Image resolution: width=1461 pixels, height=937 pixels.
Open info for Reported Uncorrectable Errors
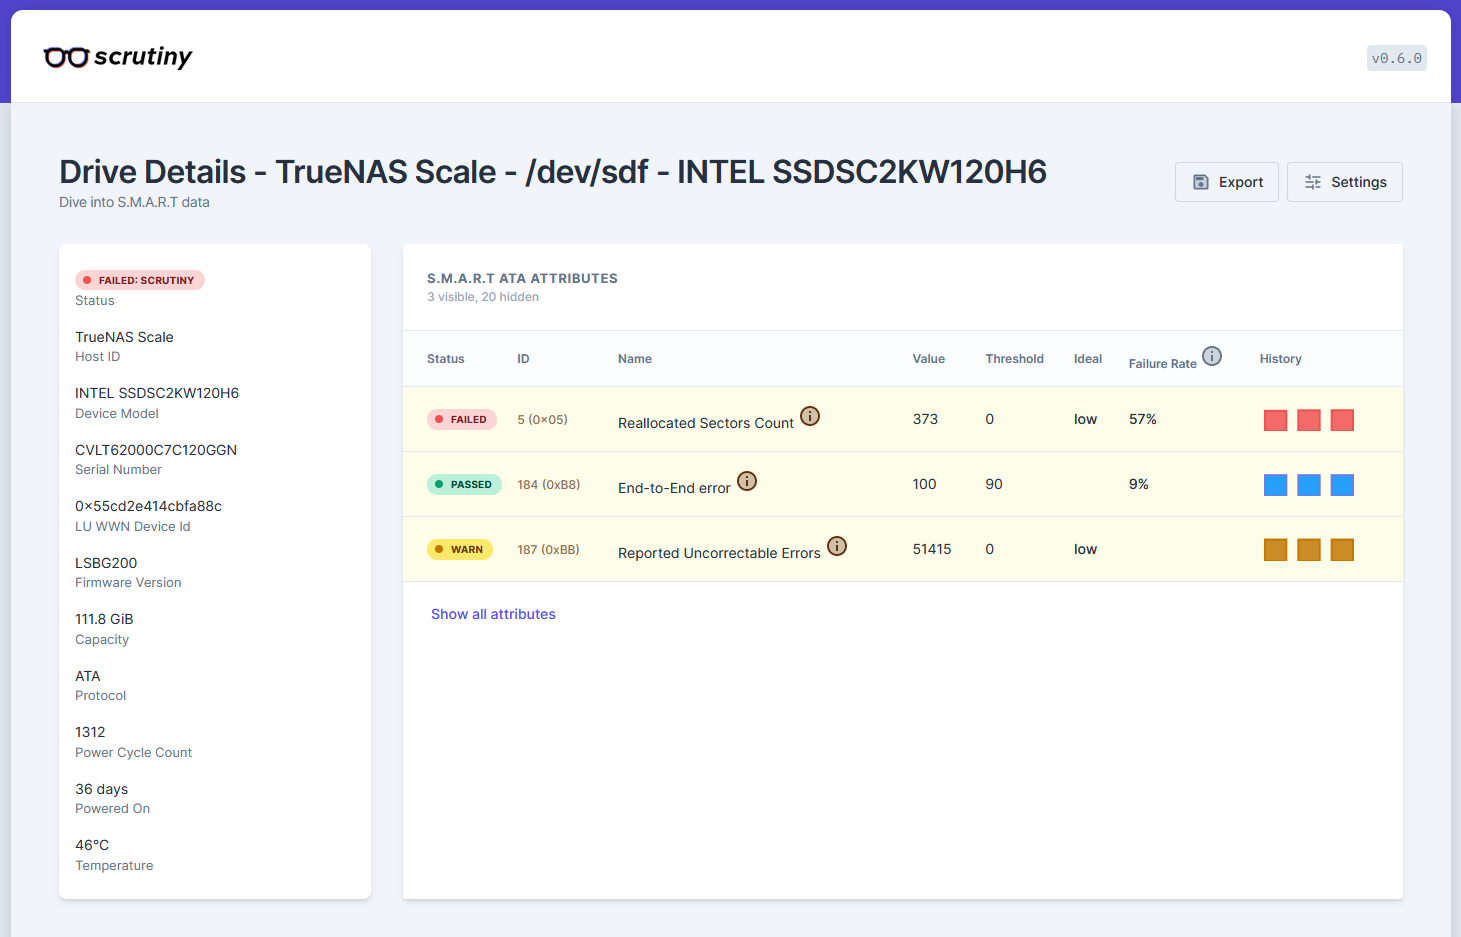(837, 546)
